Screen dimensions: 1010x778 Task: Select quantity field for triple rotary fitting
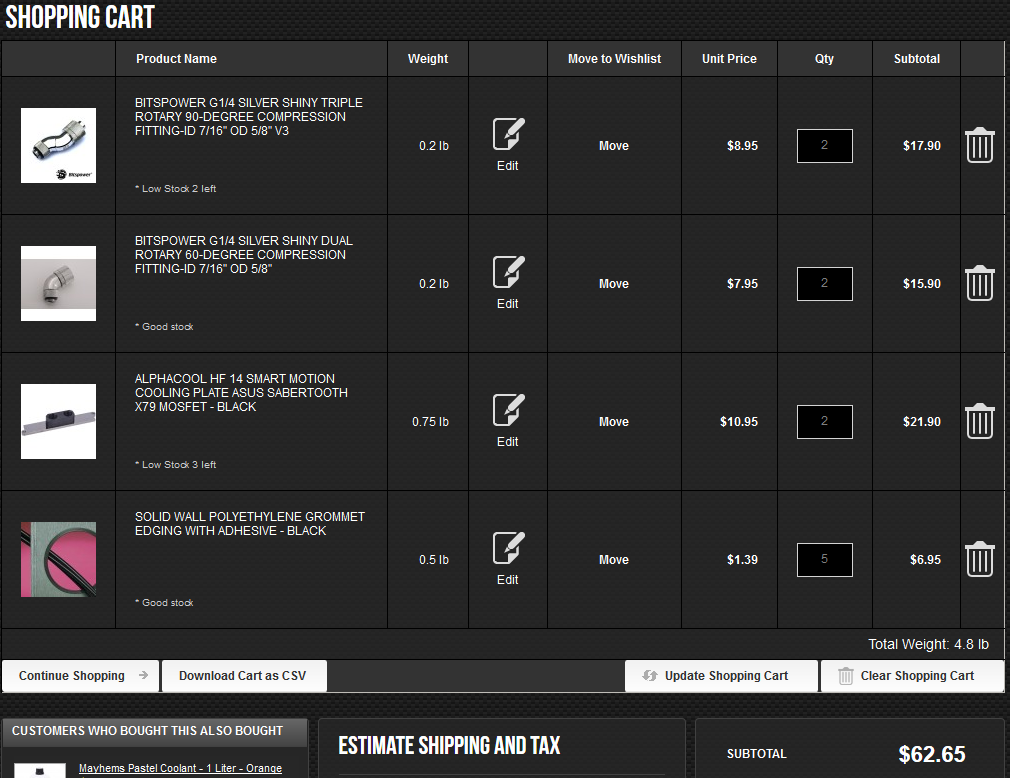(824, 146)
